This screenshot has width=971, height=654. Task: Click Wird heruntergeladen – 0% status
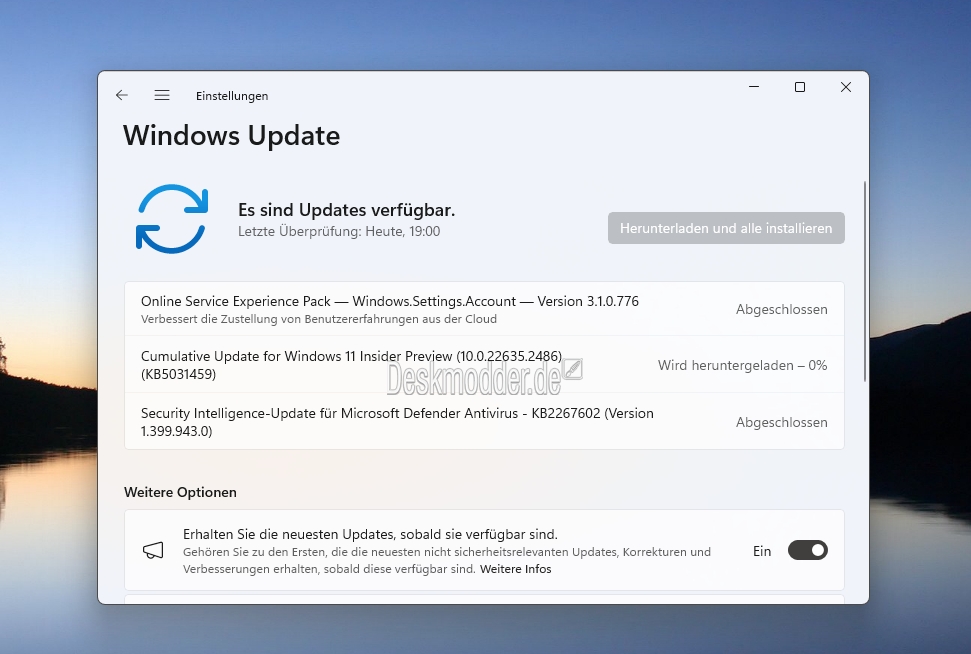point(742,365)
